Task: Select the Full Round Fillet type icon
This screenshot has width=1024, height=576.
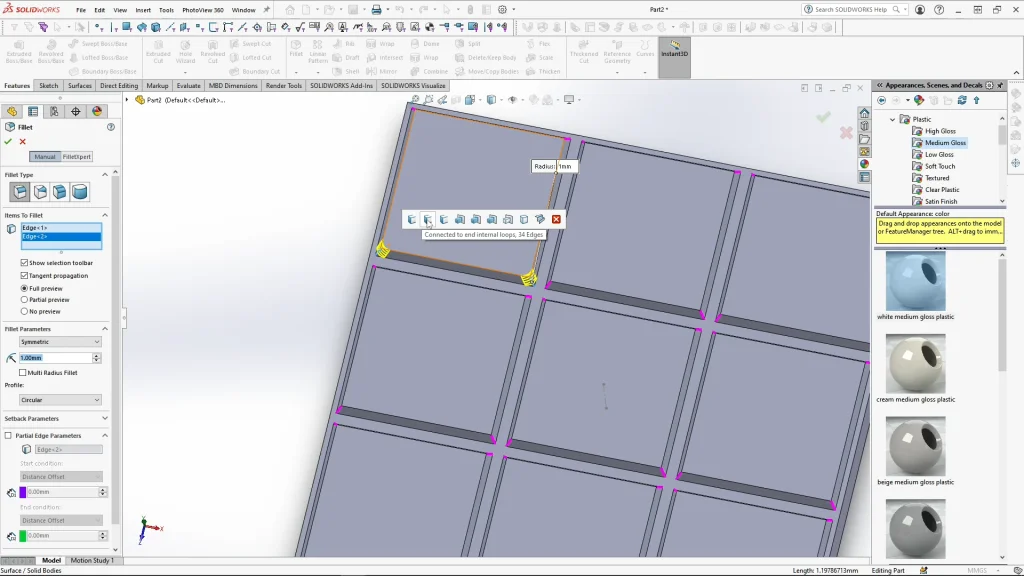Action: 80,192
